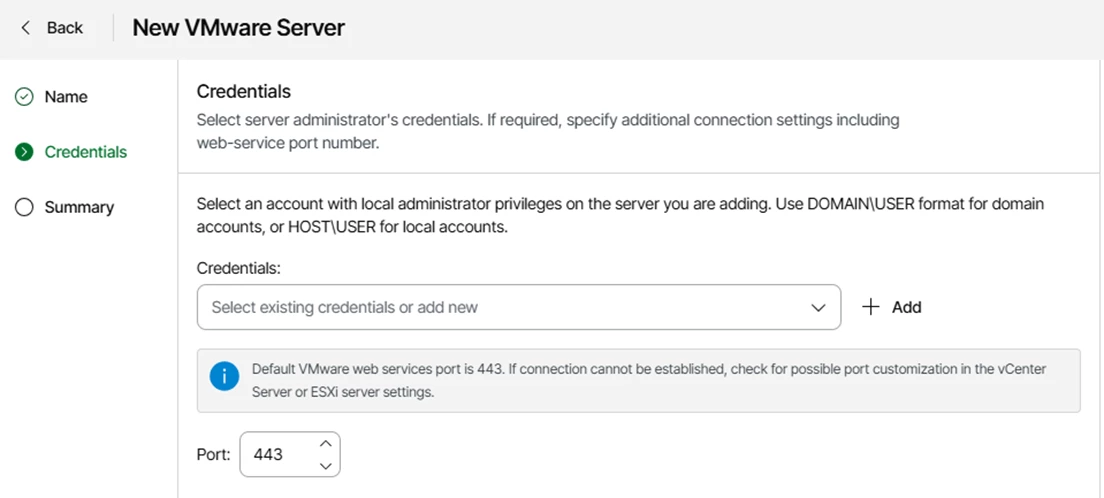This screenshot has height=498, width=1104.
Task: Click the green checkmark icon beside Name
Action: click(24, 97)
